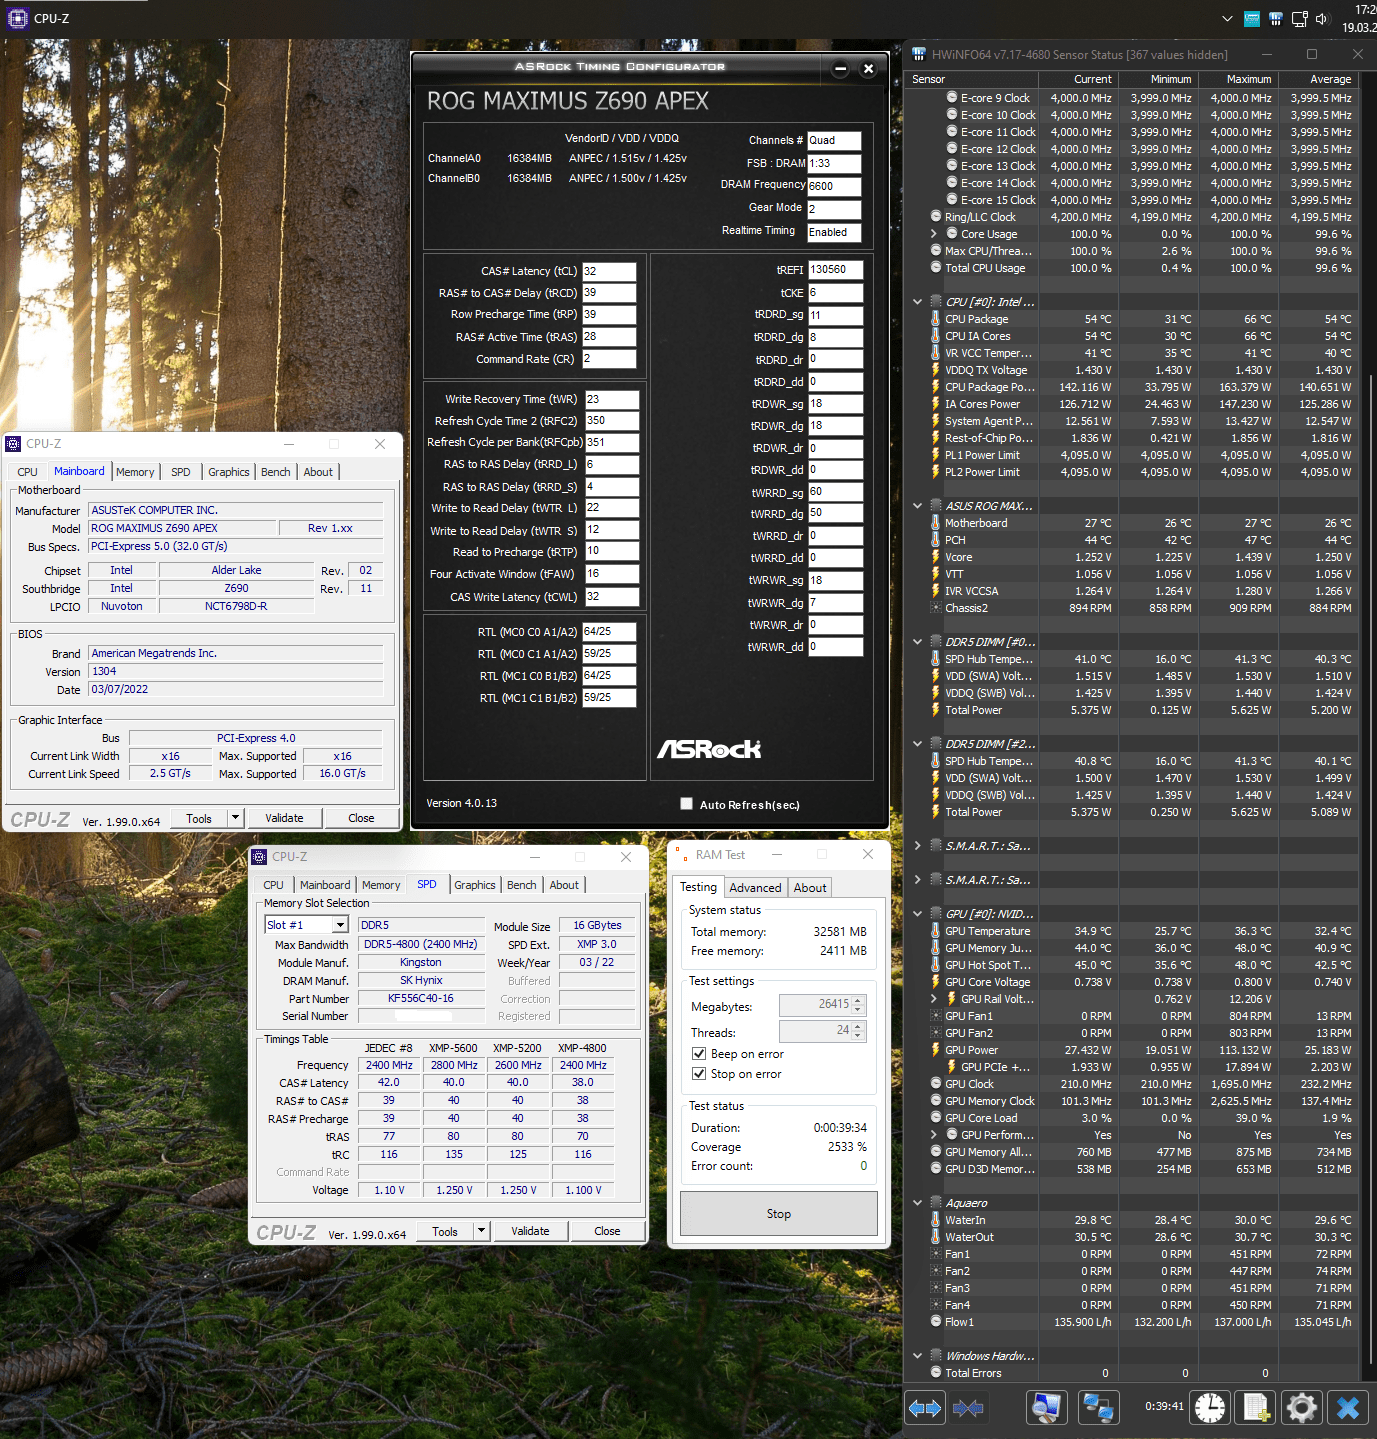Click CPU-Z SPD window title icon

click(x=259, y=857)
